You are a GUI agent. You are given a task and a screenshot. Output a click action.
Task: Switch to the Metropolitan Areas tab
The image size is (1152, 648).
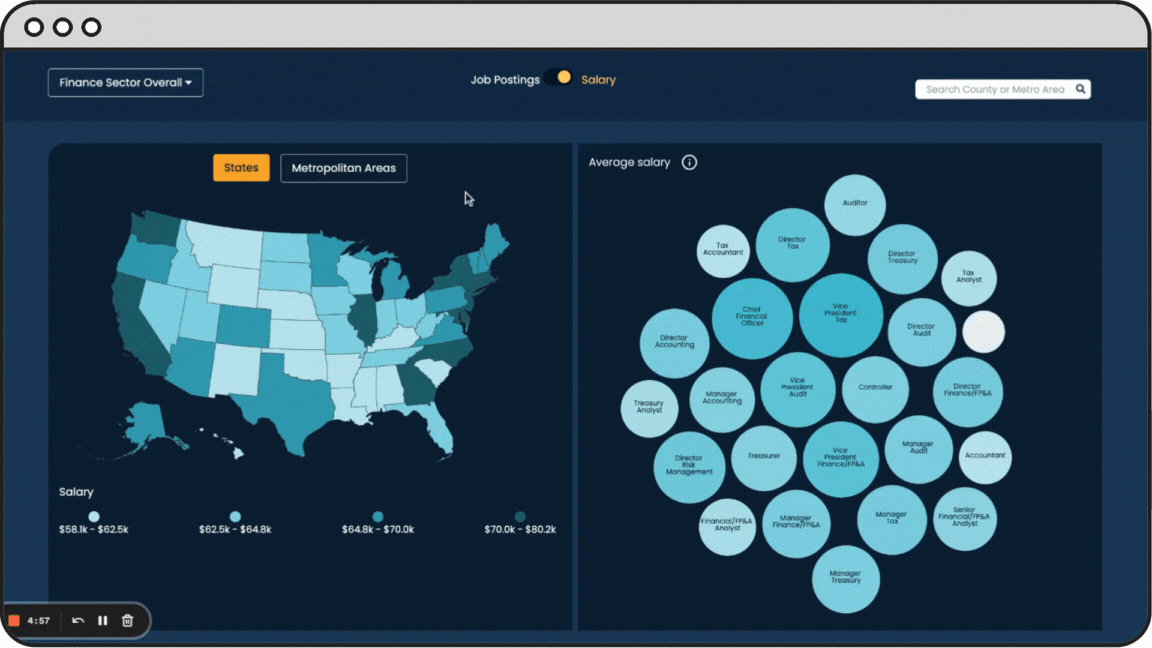343,168
